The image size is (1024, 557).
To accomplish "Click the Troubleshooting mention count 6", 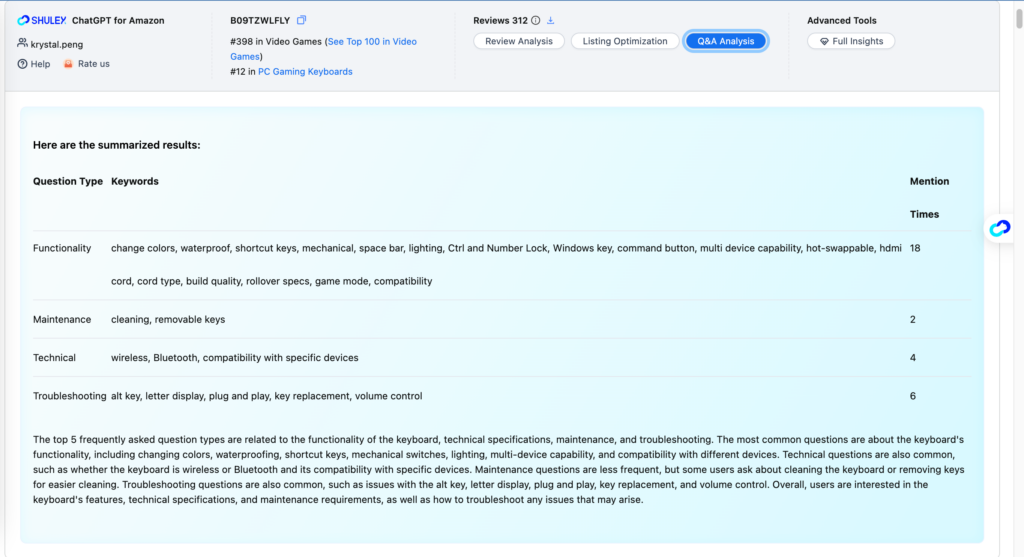I will point(913,396).
